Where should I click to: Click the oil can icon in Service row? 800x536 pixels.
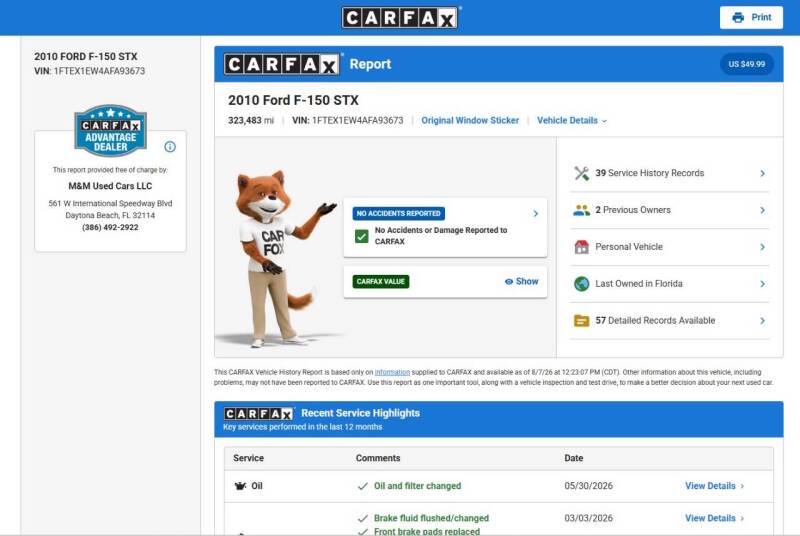click(x=240, y=486)
